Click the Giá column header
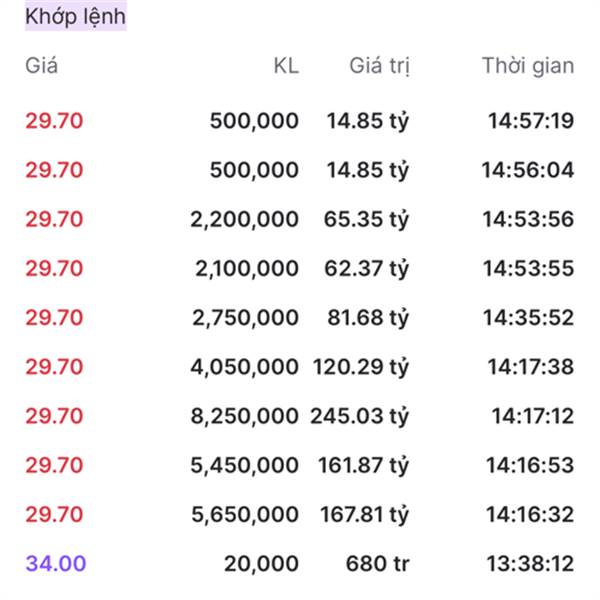The height and width of the screenshot is (600, 600). (41, 66)
